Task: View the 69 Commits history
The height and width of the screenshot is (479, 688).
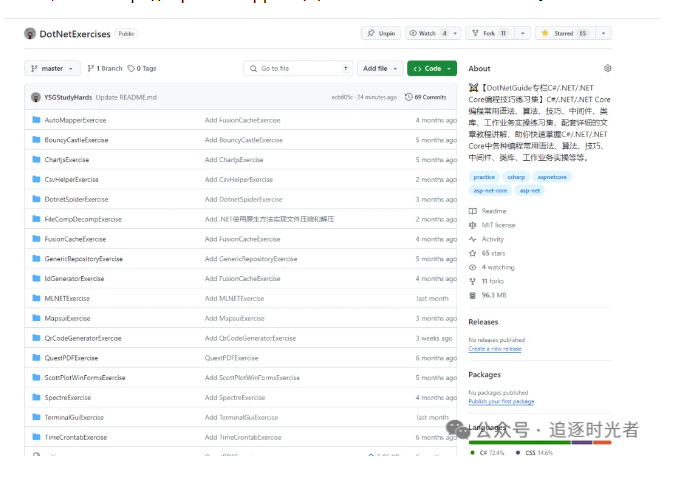Action: pos(425,97)
